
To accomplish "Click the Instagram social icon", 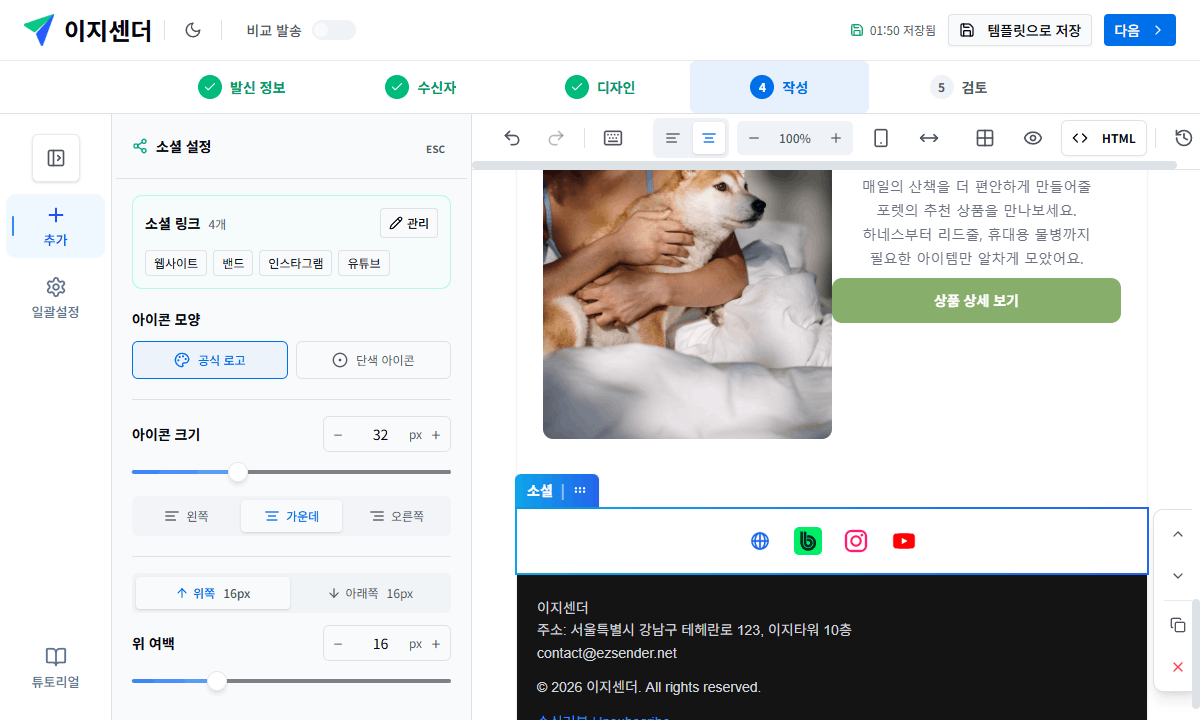I will point(856,541).
